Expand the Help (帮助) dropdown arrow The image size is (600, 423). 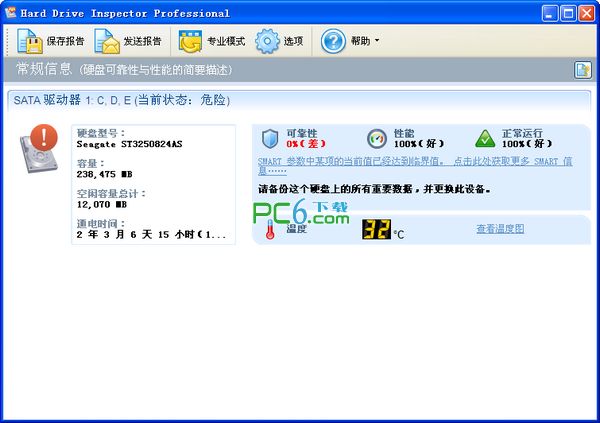(x=377, y=40)
